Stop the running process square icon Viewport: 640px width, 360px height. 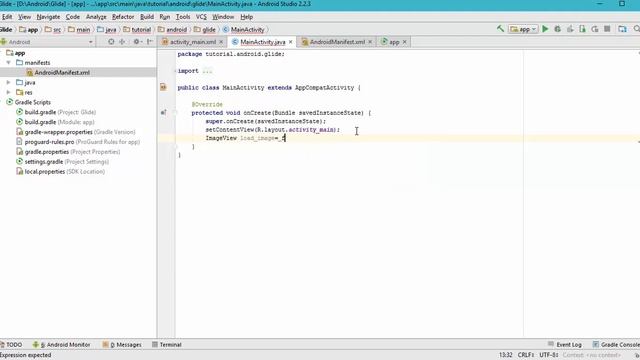607,29
